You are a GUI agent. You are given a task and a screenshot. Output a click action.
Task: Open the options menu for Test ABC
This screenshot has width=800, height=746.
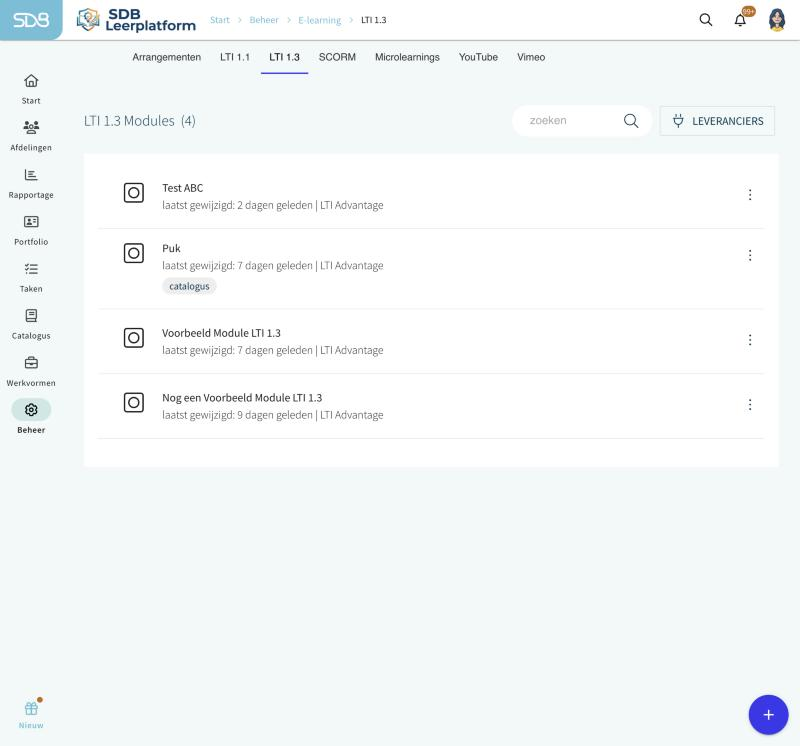point(750,194)
